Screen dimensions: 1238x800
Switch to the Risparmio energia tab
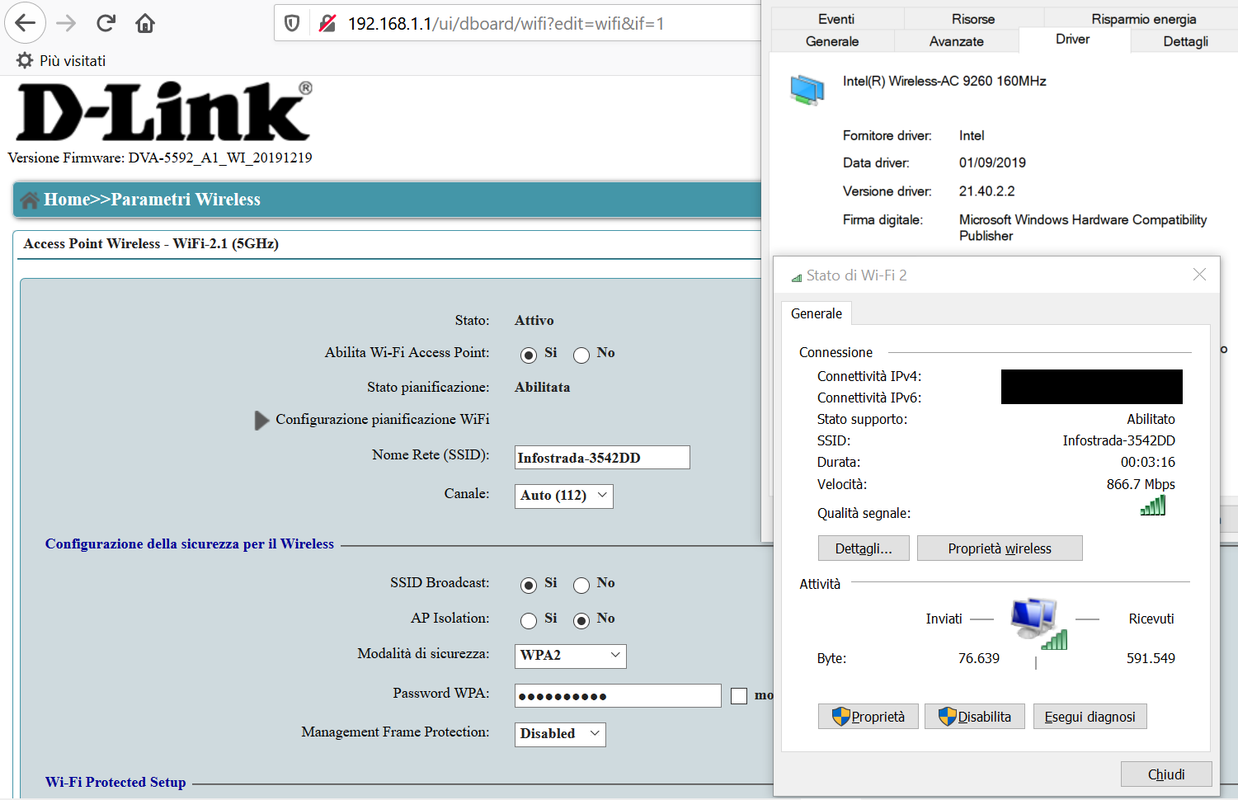(x=1144, y=19)
